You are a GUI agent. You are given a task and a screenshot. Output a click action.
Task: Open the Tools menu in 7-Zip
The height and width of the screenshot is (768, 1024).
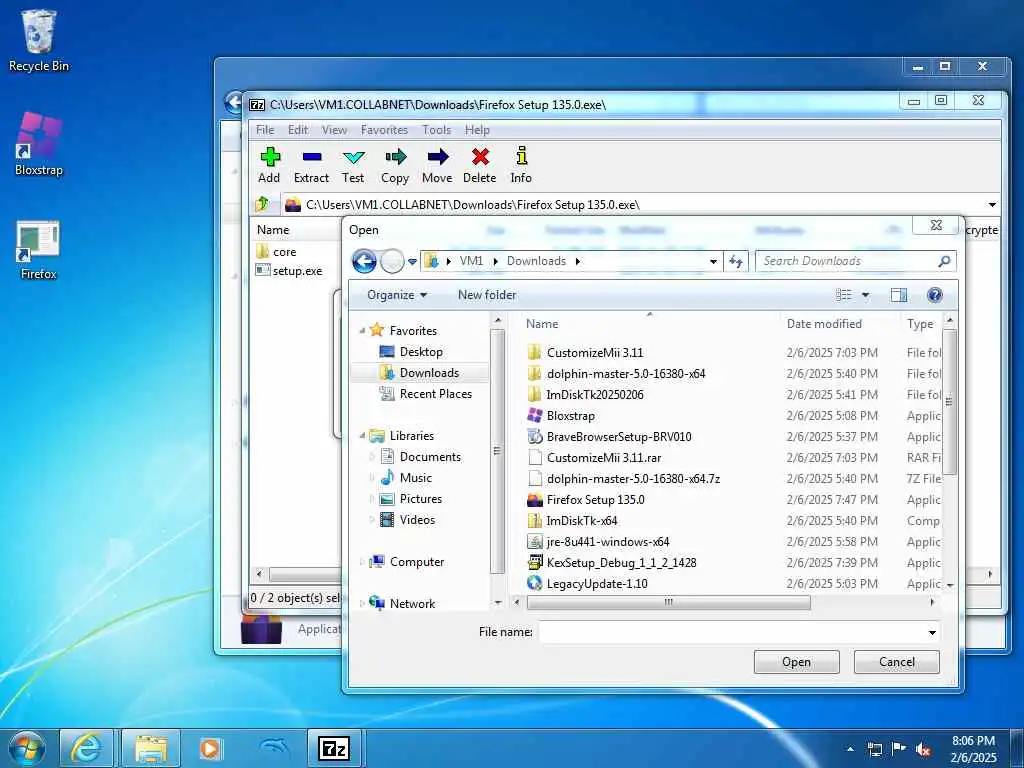pos(436,130)
